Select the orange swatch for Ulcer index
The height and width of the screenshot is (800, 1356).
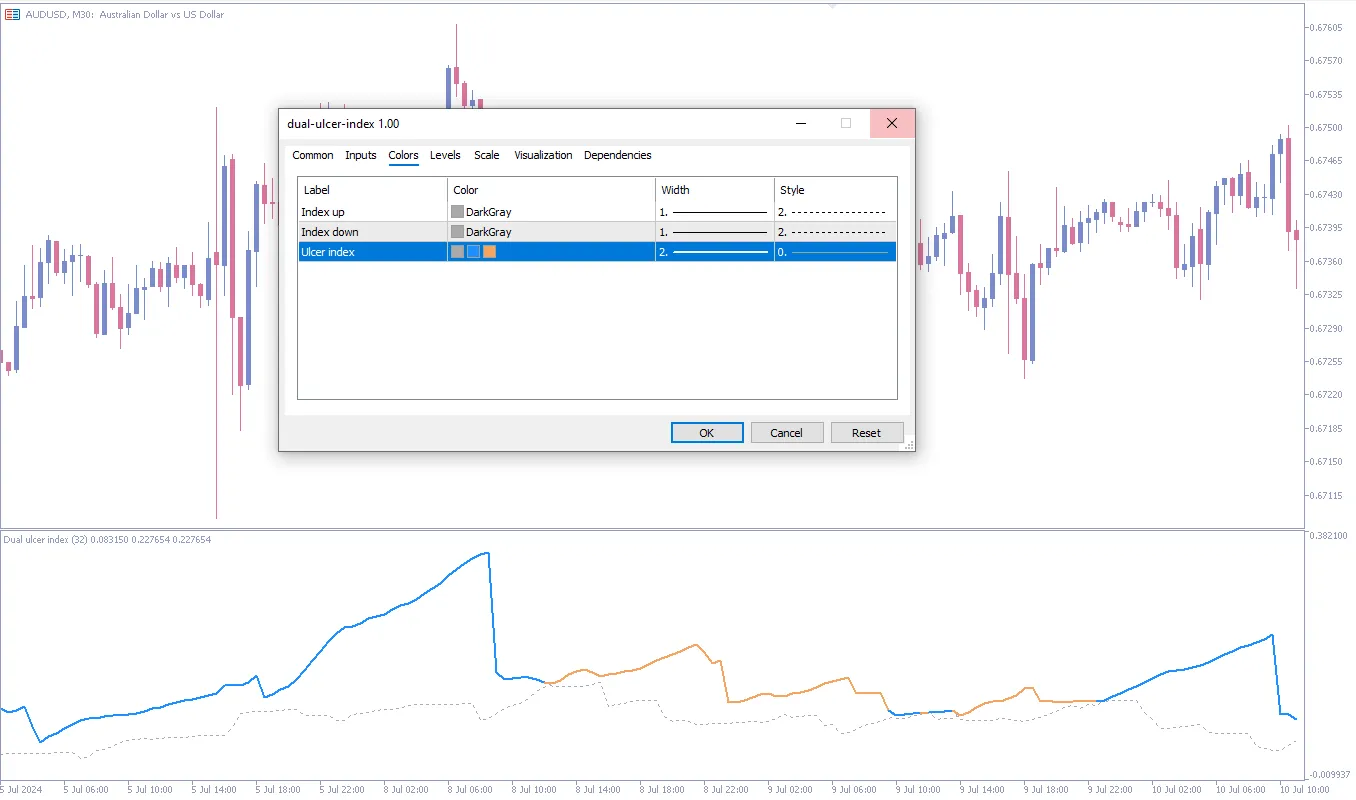[x=490, y=252]
